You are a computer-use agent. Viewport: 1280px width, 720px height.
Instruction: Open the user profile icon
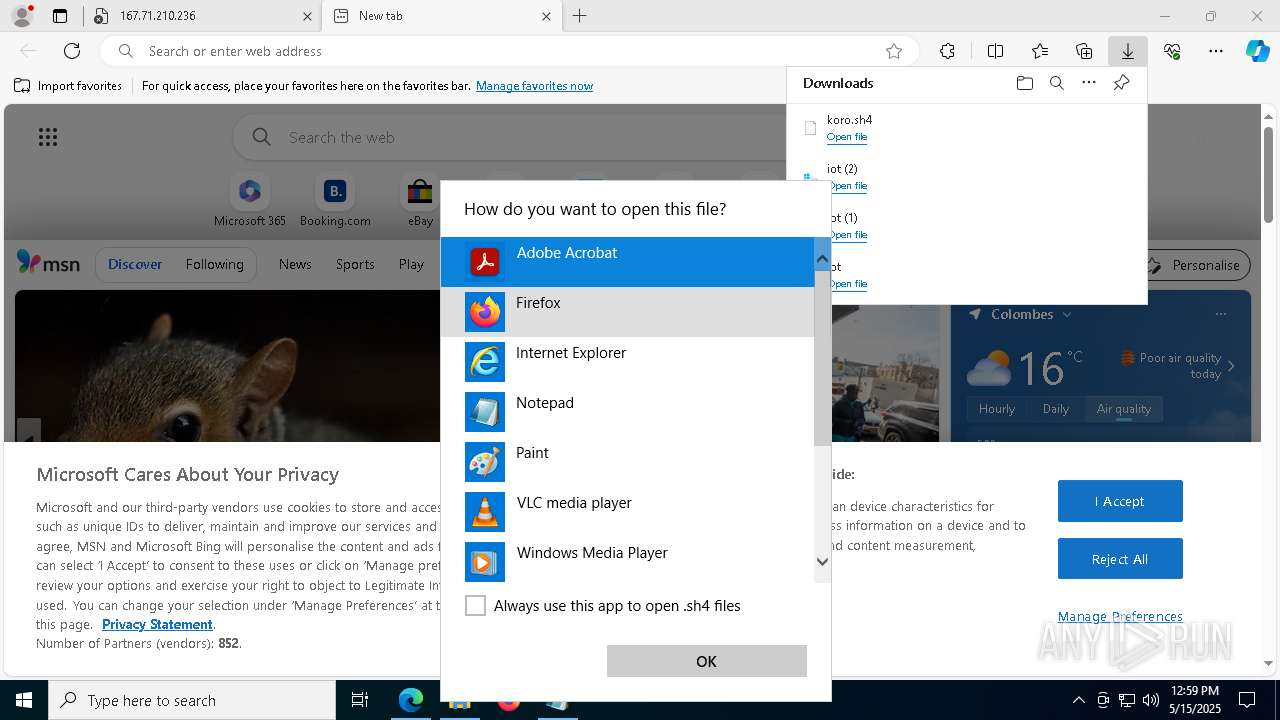click(x=21, y=16)
